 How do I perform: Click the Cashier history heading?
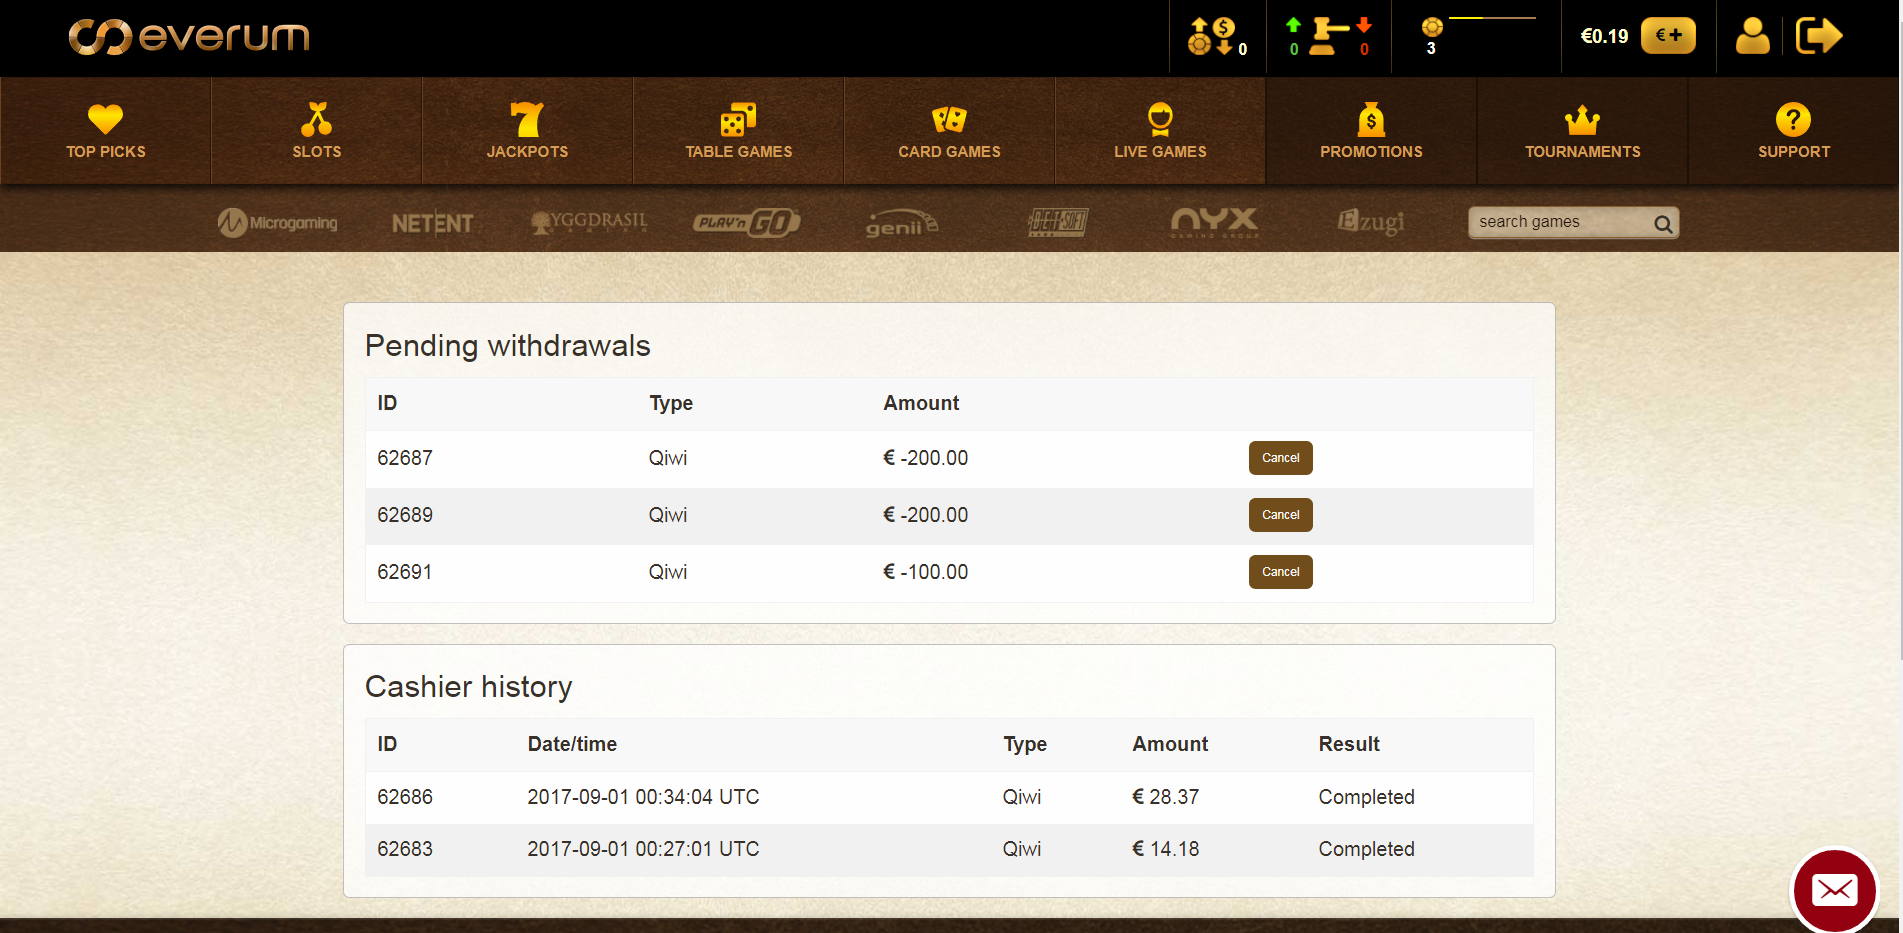pyautogui.click(x=469, y=687)
